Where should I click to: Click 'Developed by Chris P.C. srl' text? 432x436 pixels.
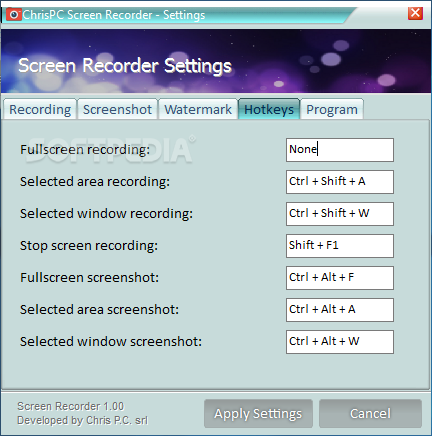click(x=83, y=420)
